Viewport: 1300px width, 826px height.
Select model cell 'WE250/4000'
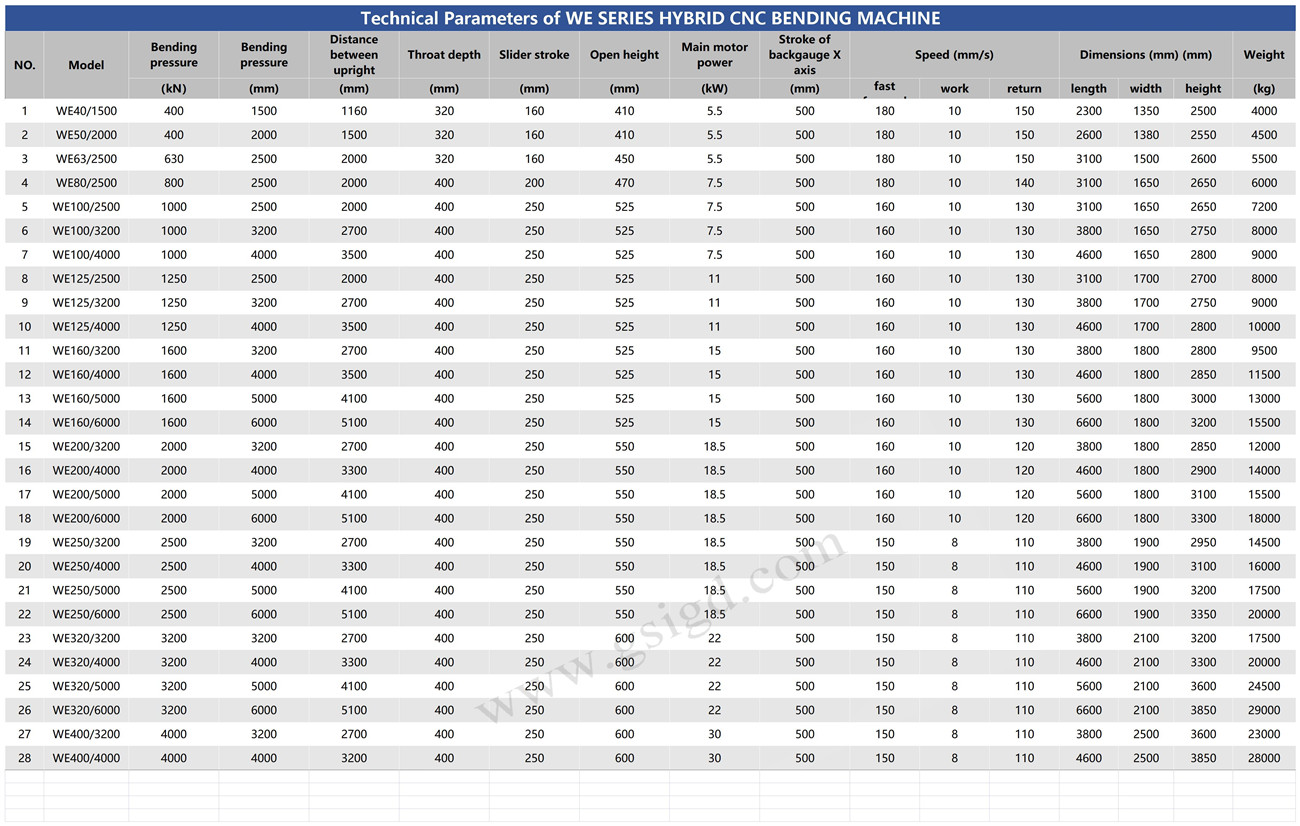86,567
